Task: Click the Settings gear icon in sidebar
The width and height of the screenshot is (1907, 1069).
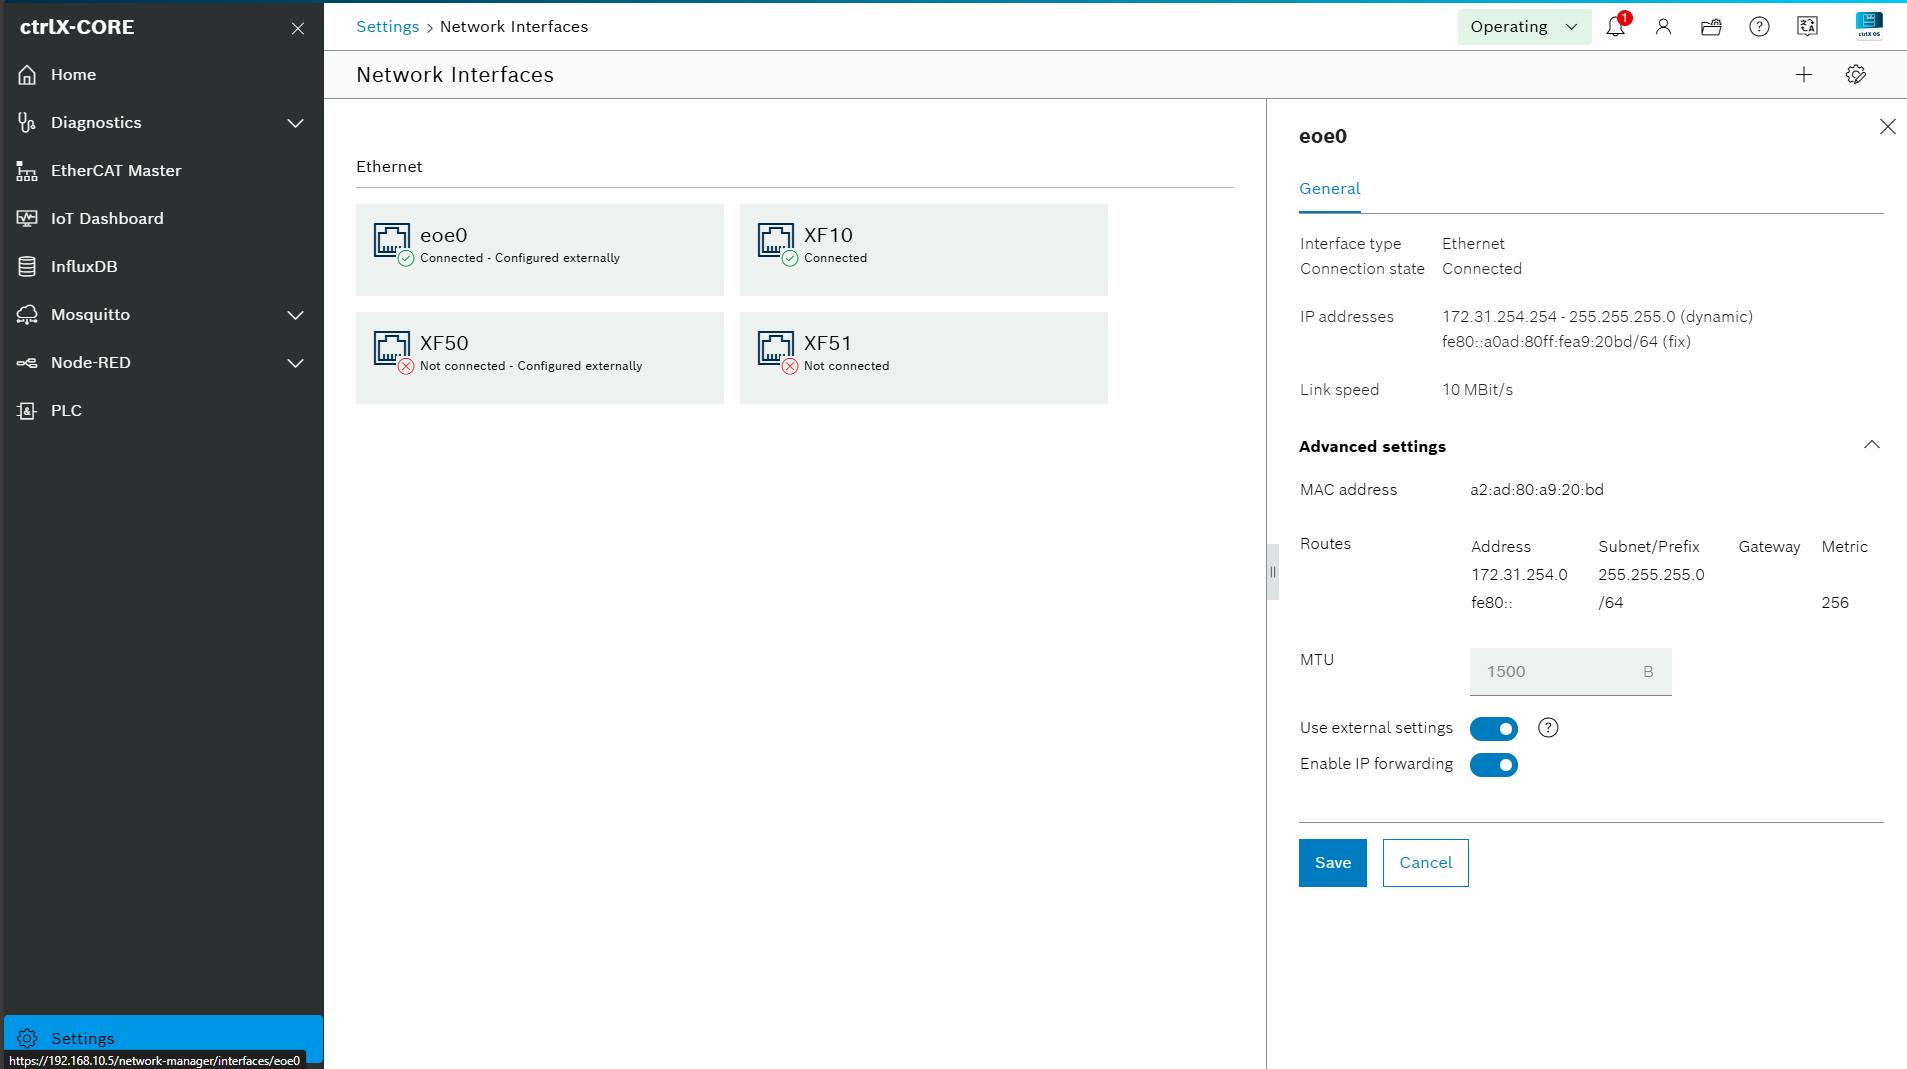Action: 27,1039
